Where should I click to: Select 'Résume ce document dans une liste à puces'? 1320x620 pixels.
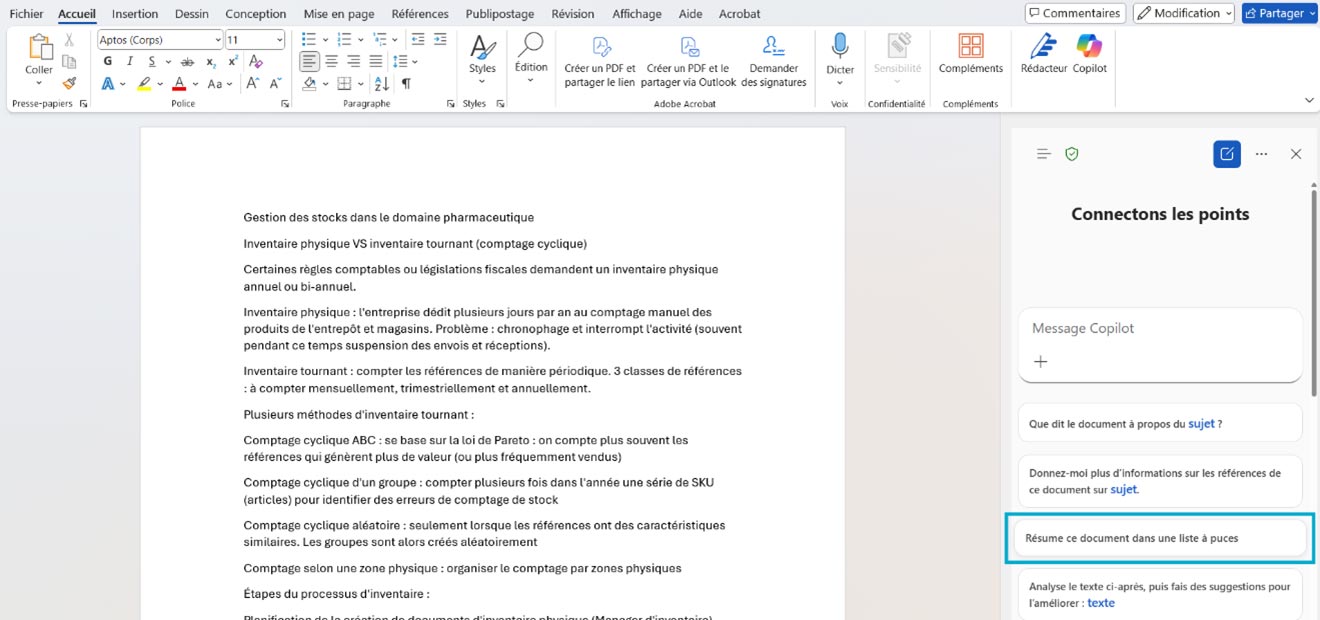(1159, 538)
